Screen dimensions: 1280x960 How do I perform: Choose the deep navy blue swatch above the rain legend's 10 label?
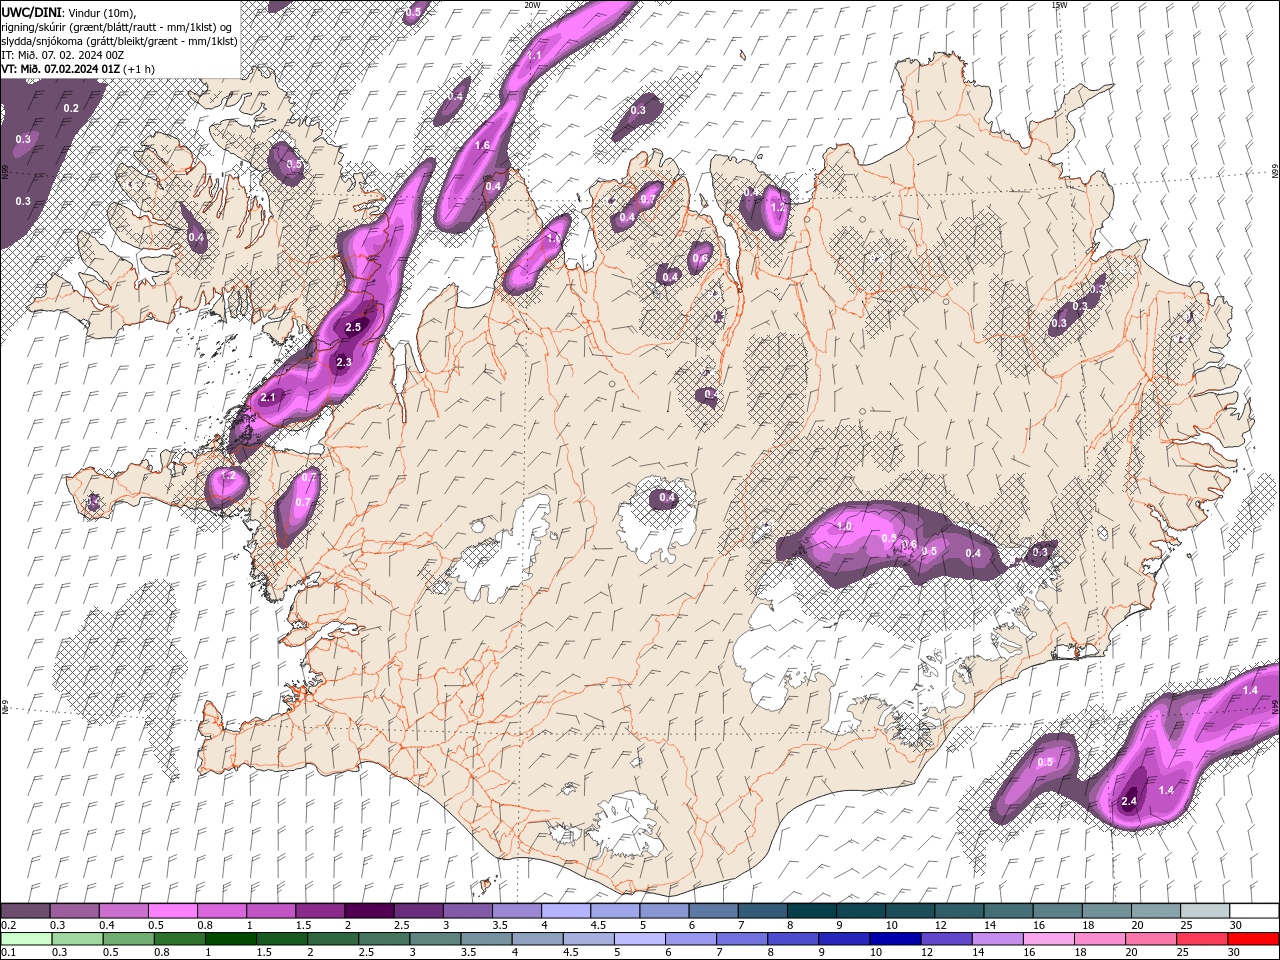point(893,938)
